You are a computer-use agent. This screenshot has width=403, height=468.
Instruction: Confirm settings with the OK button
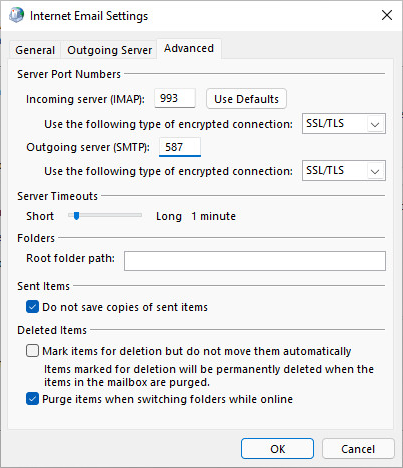[277, 449]
